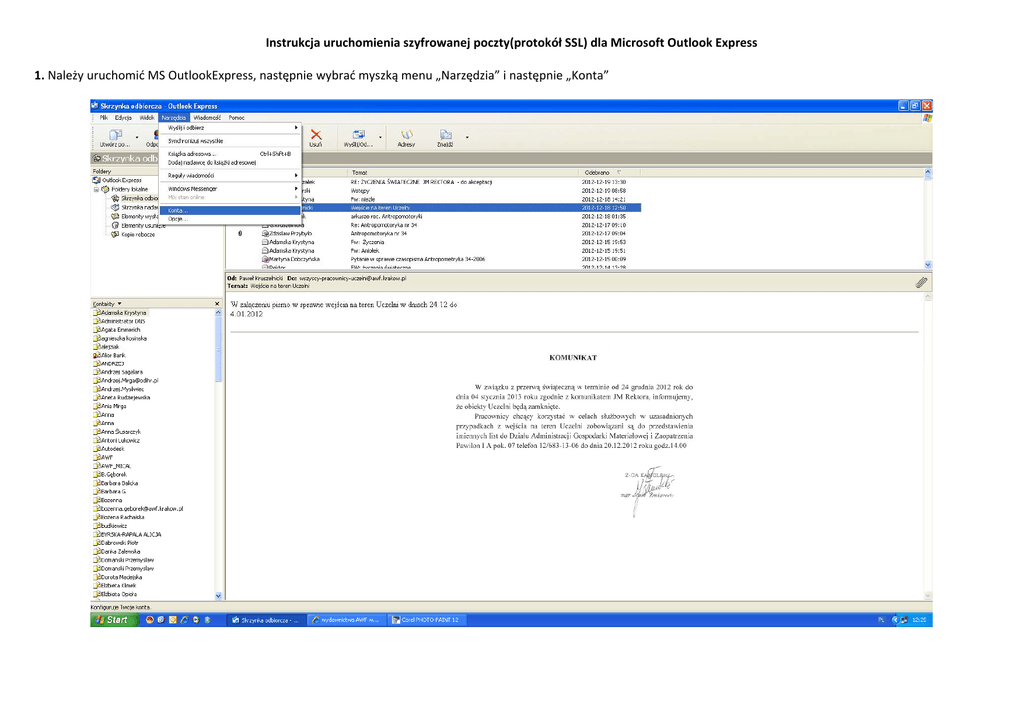Choose Opcje... from the Narzędzia menu
The width and height of the screenshot is (1024, 724).
tap(178, 219)
